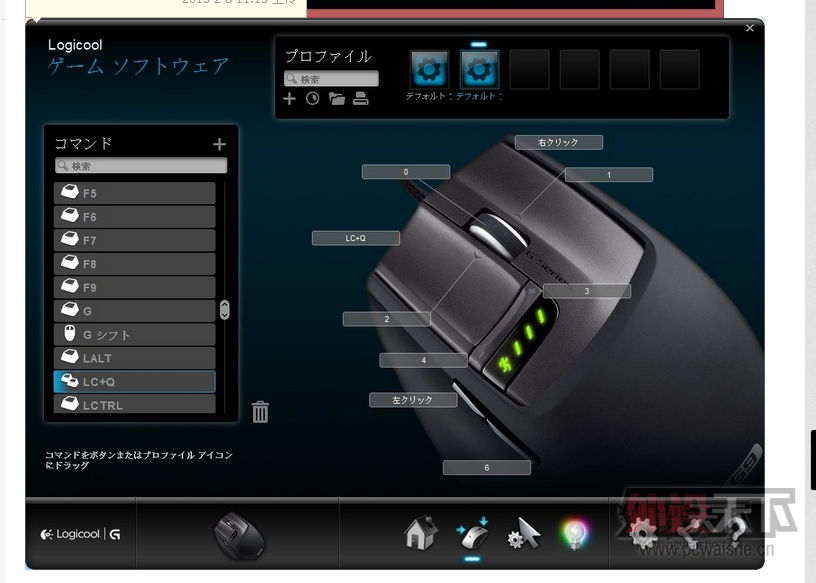Click the mouse device thumbnail in bottom bar

(x=240, y=536)
